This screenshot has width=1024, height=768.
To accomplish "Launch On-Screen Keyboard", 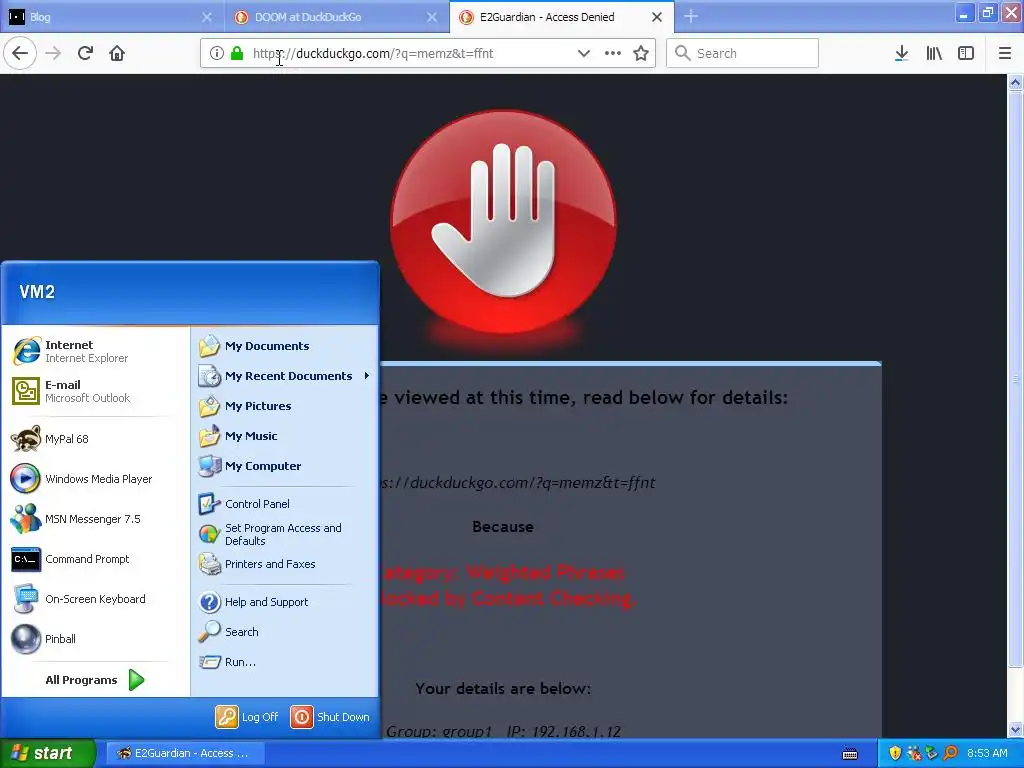I will [x=95, y=599].
